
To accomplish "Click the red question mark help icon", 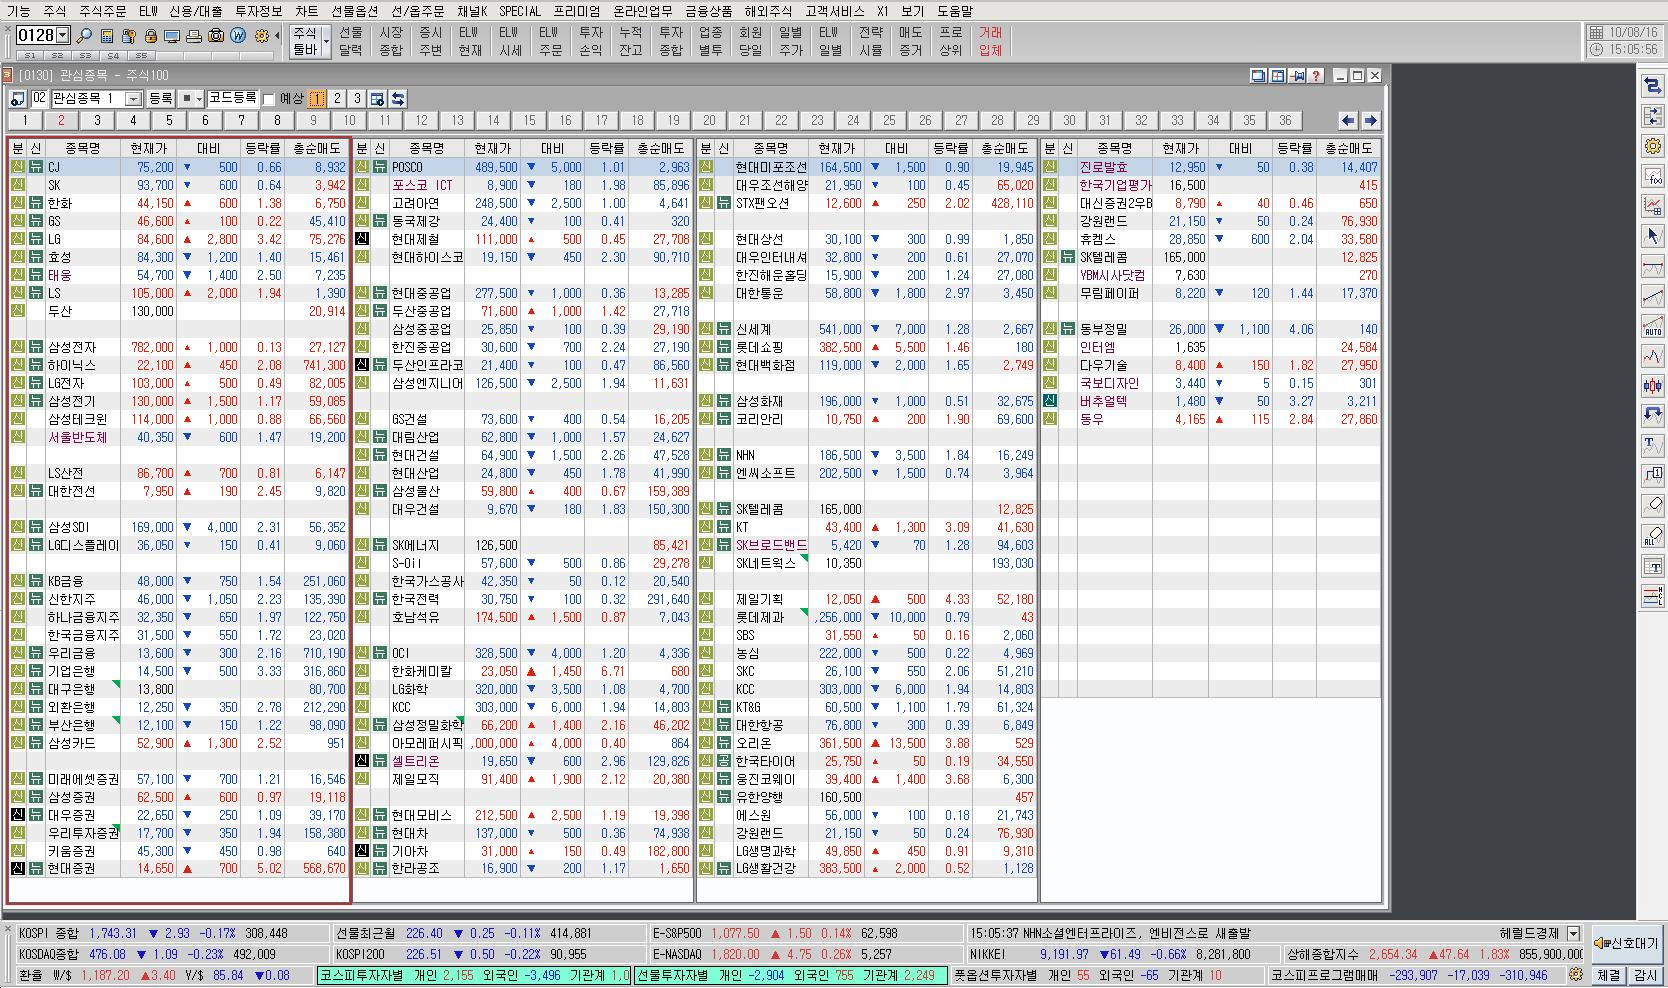I will [1316, 76].
